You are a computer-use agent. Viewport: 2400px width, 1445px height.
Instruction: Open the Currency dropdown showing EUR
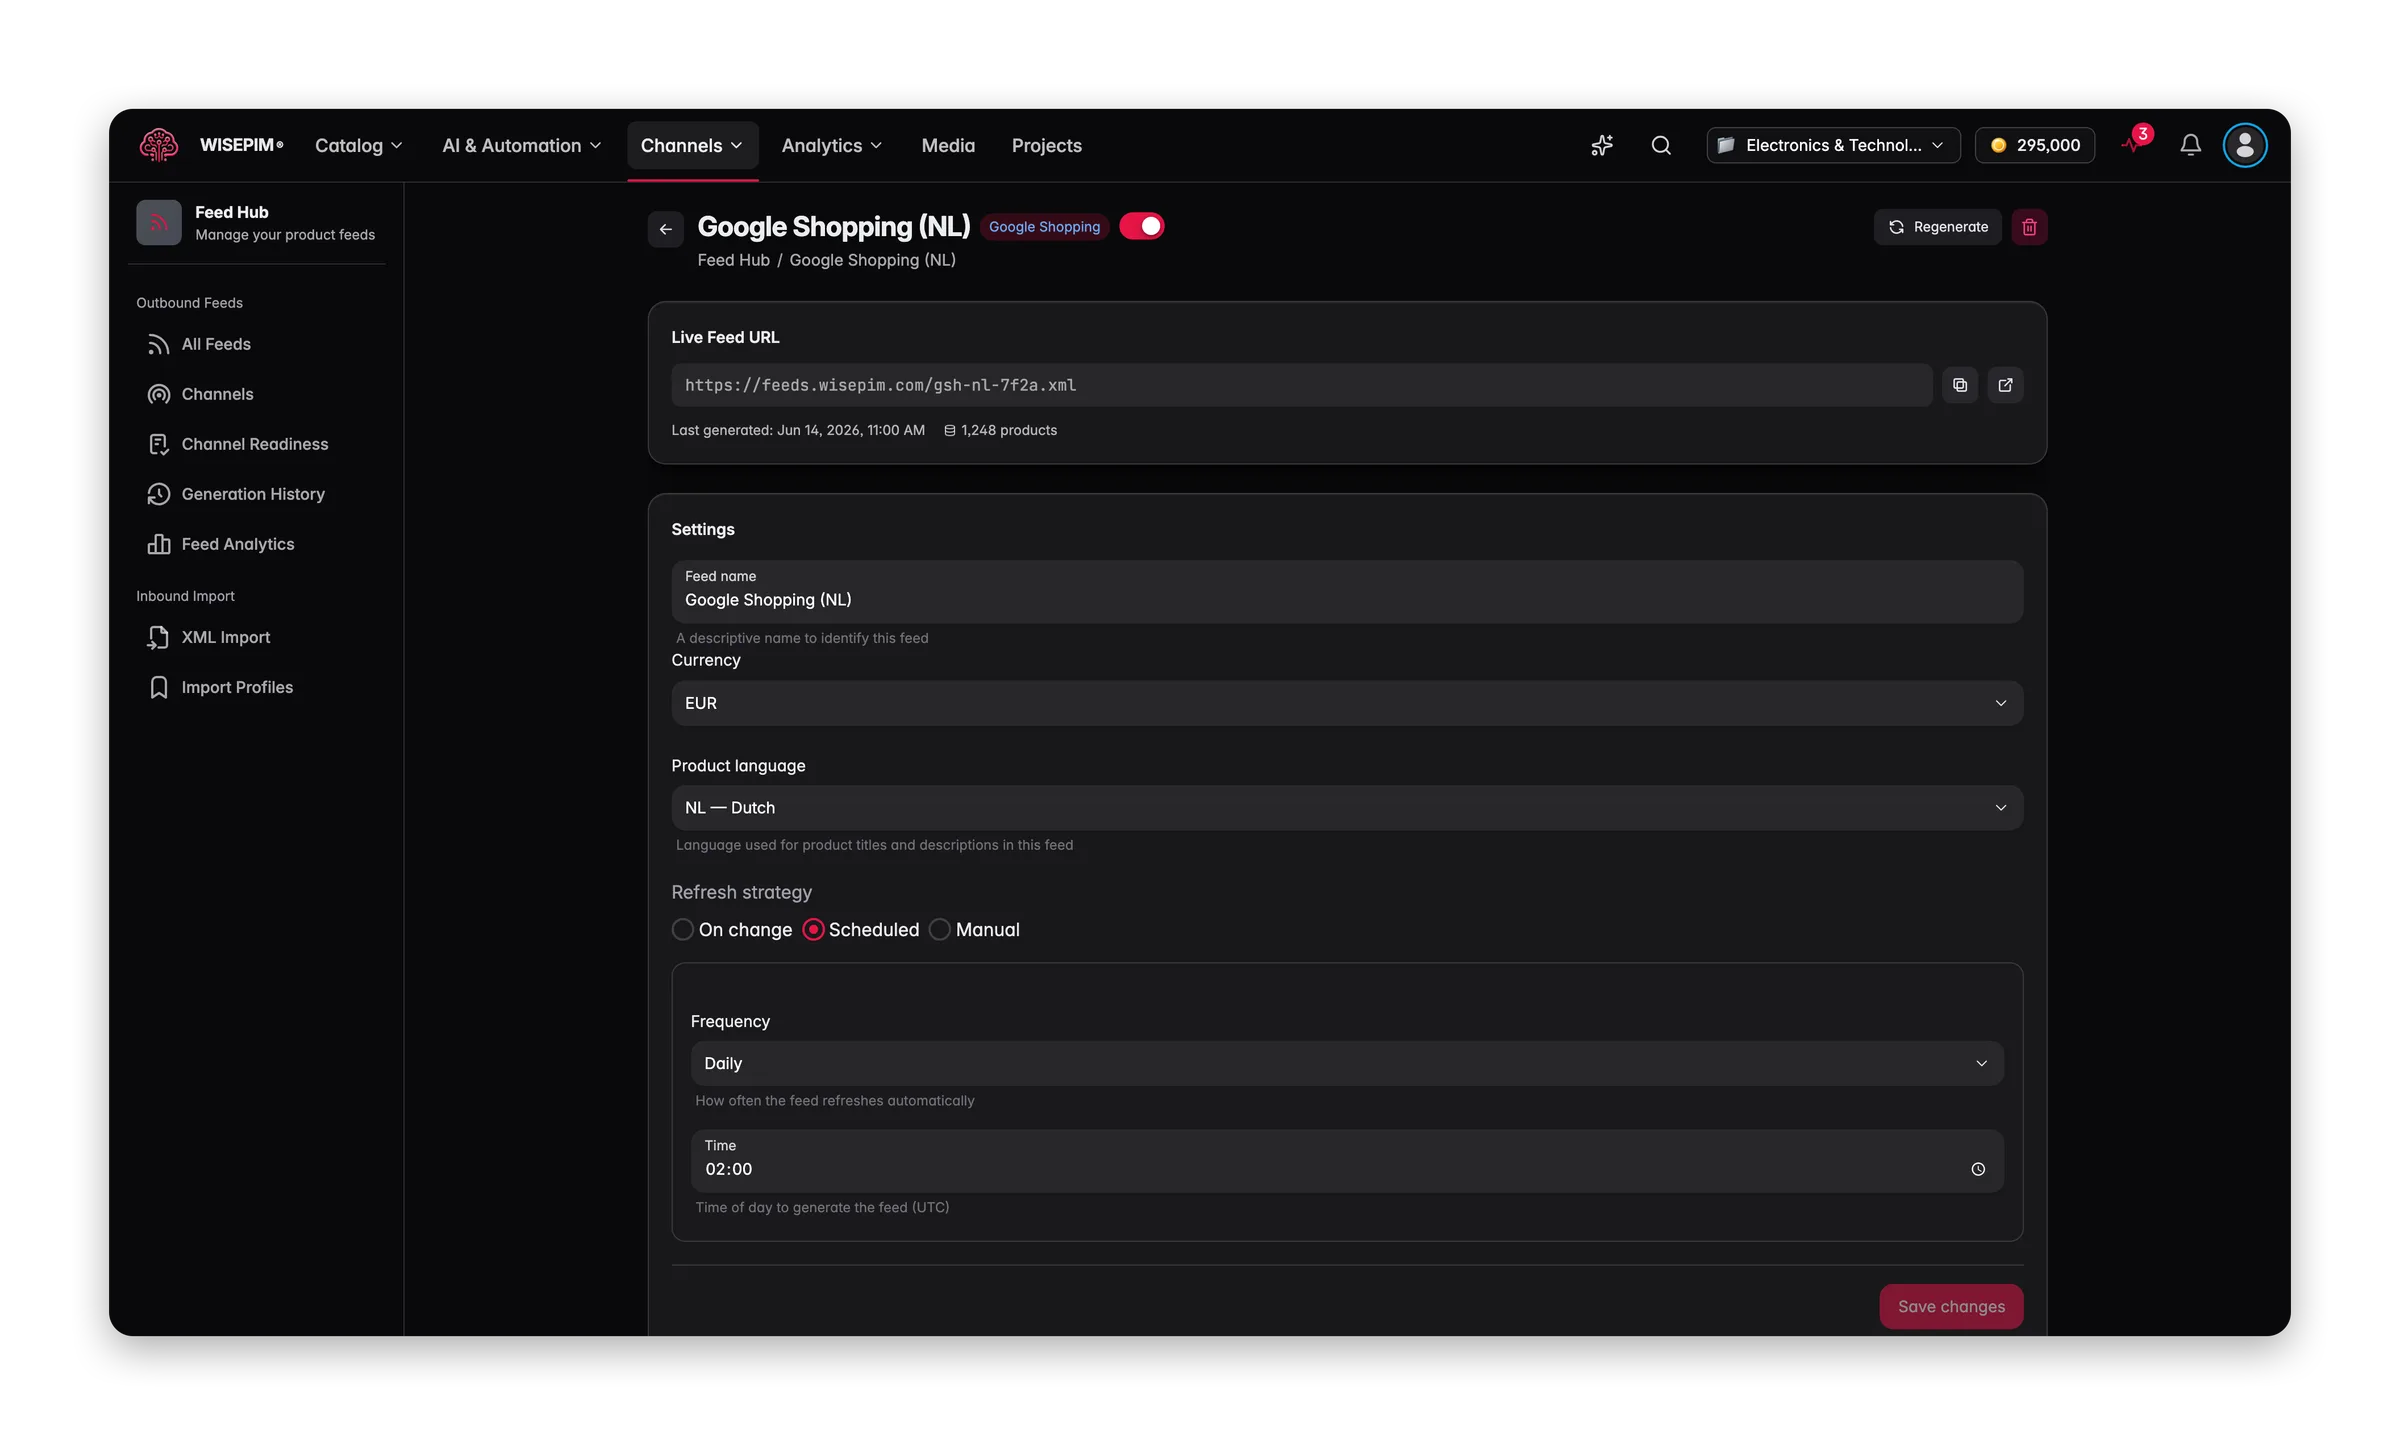click(1347, 703)
